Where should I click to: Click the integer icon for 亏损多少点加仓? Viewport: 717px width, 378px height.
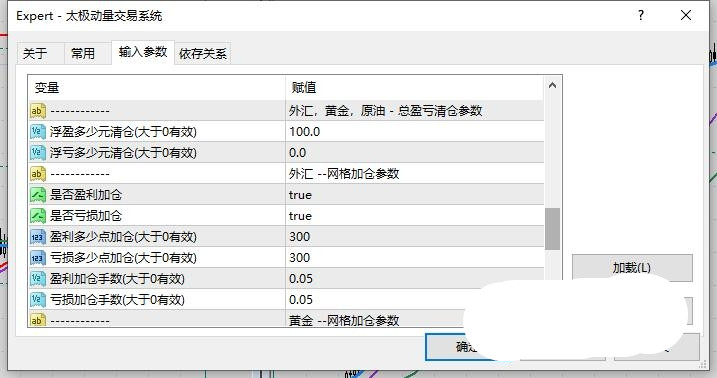[x=38, y=258]
